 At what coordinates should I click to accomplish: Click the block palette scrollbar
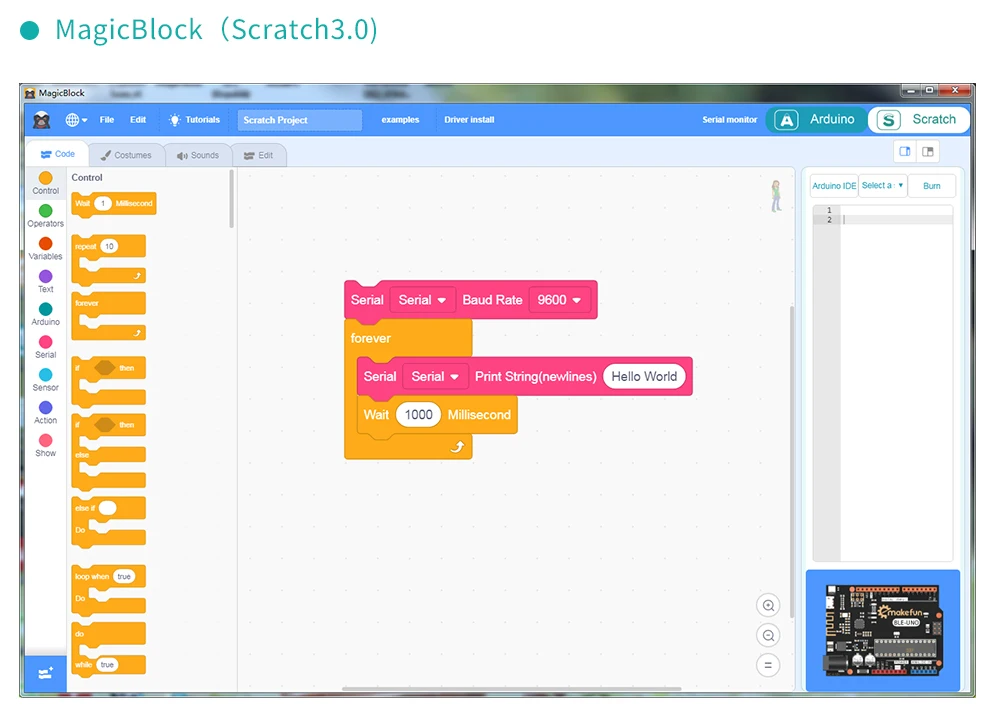click(232, 198)
